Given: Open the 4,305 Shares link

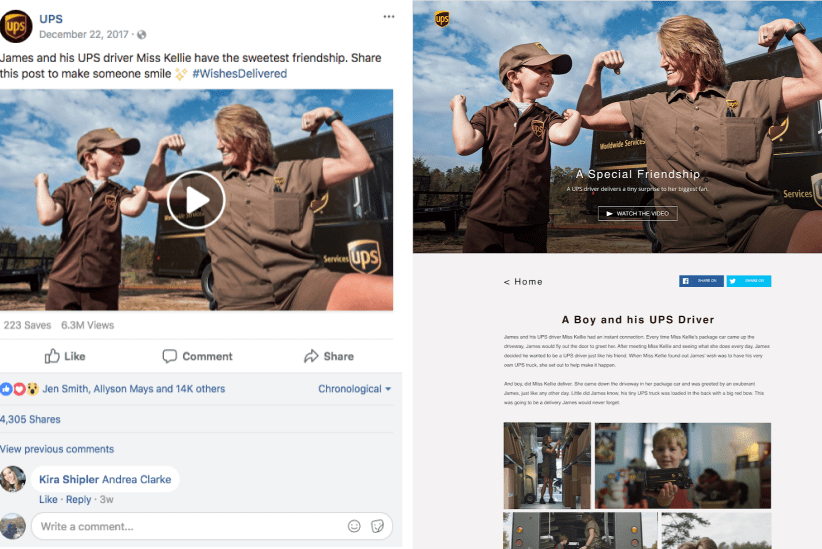Looking at the screenshot, I should pyautogui.click(x=30, y=419).
